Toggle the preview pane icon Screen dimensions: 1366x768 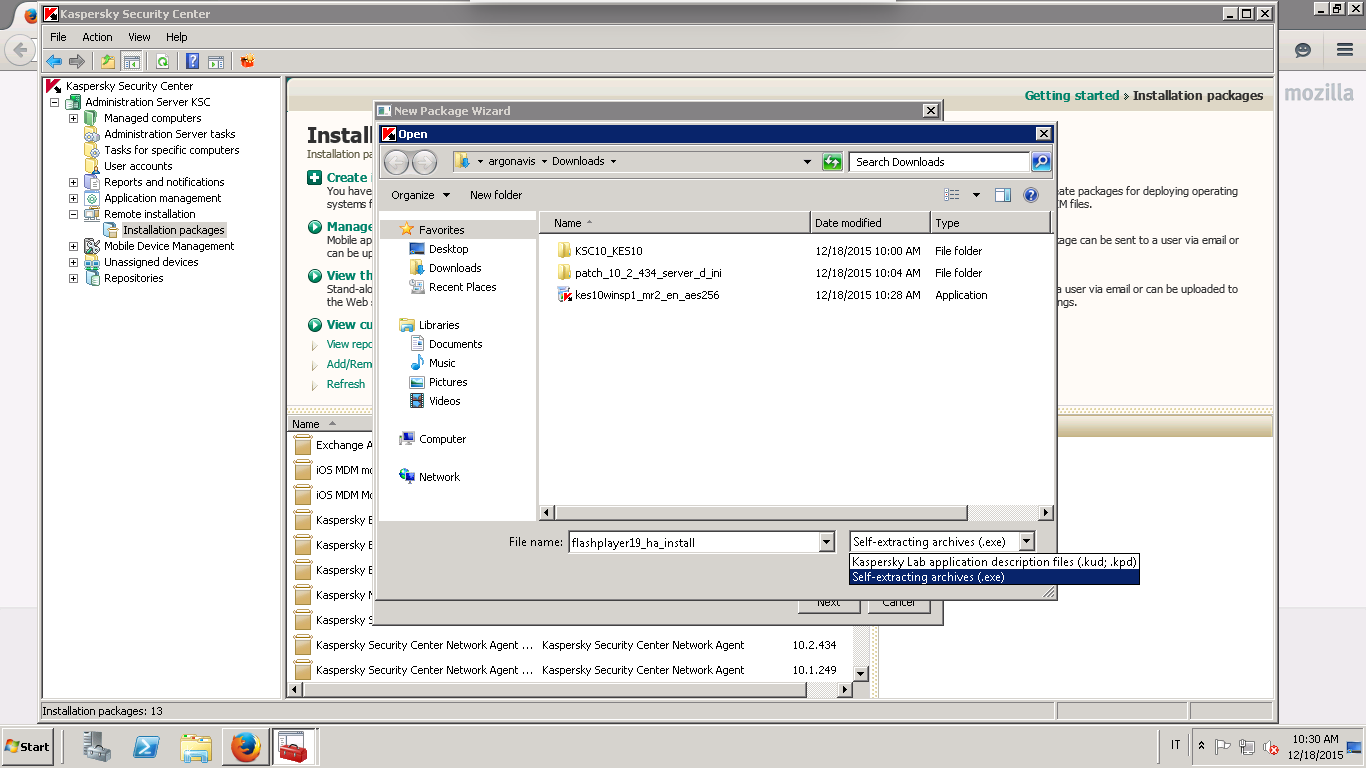pos(1003,195)
